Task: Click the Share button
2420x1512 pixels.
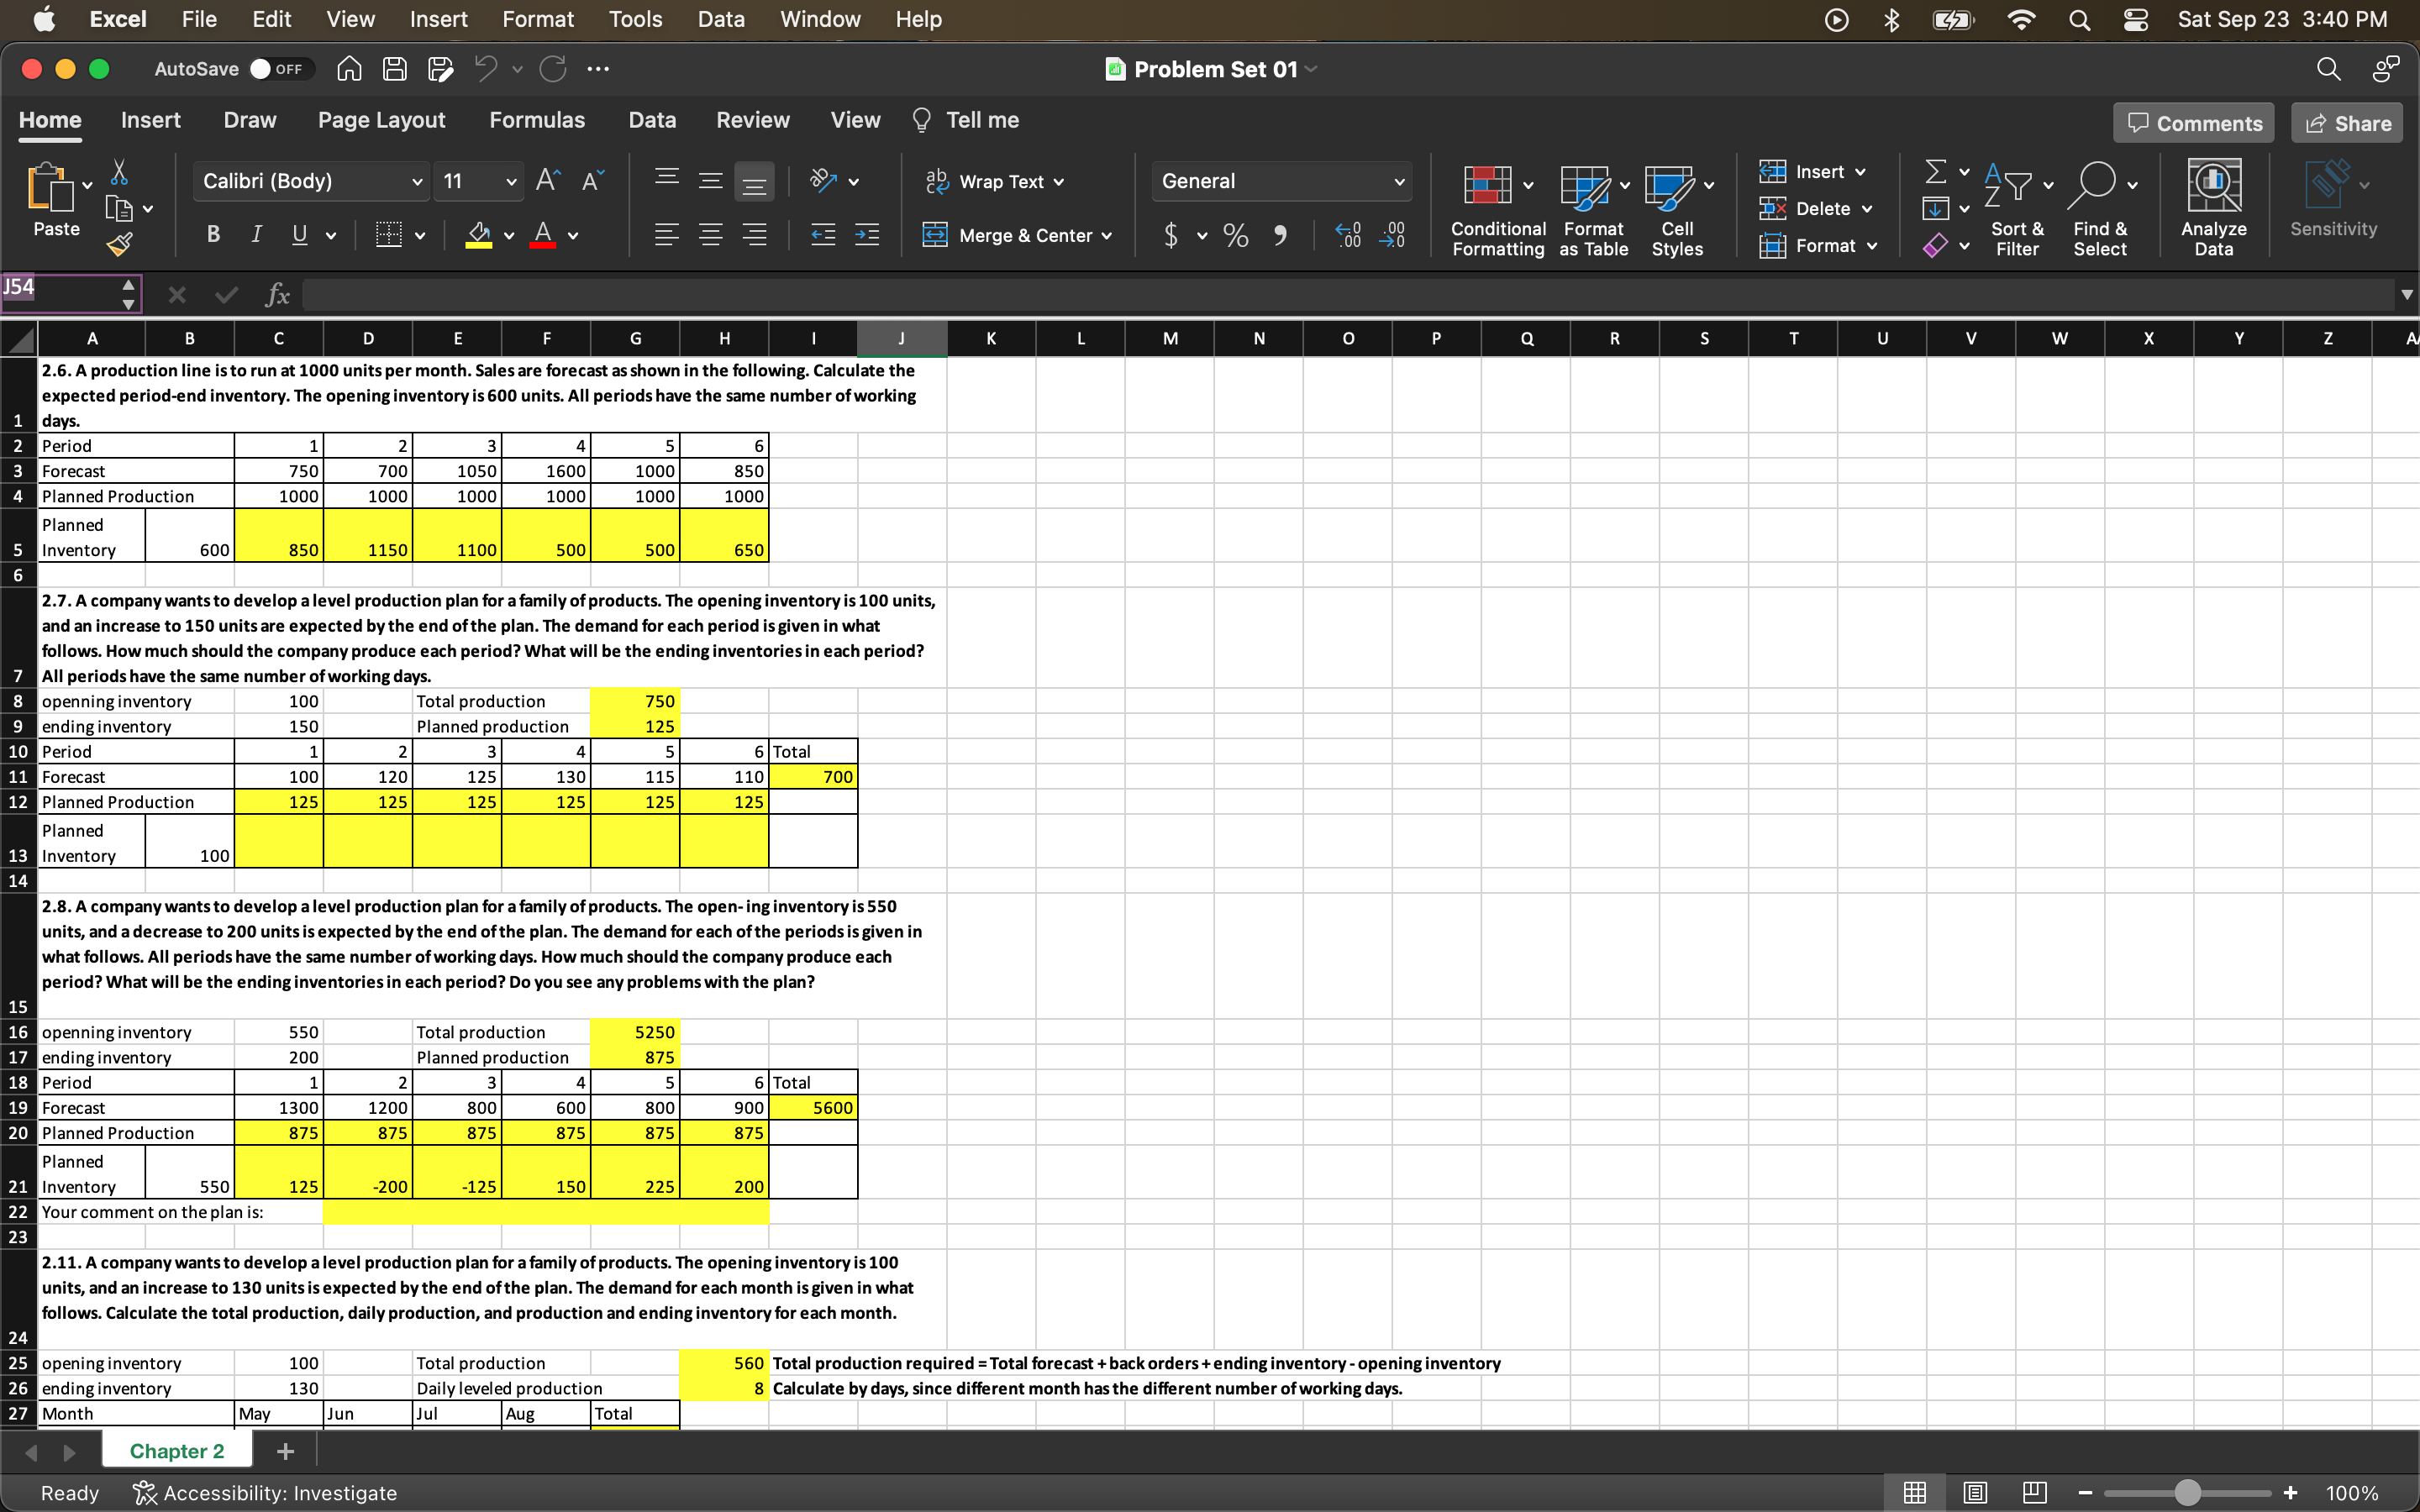Action: [2347, 122]
